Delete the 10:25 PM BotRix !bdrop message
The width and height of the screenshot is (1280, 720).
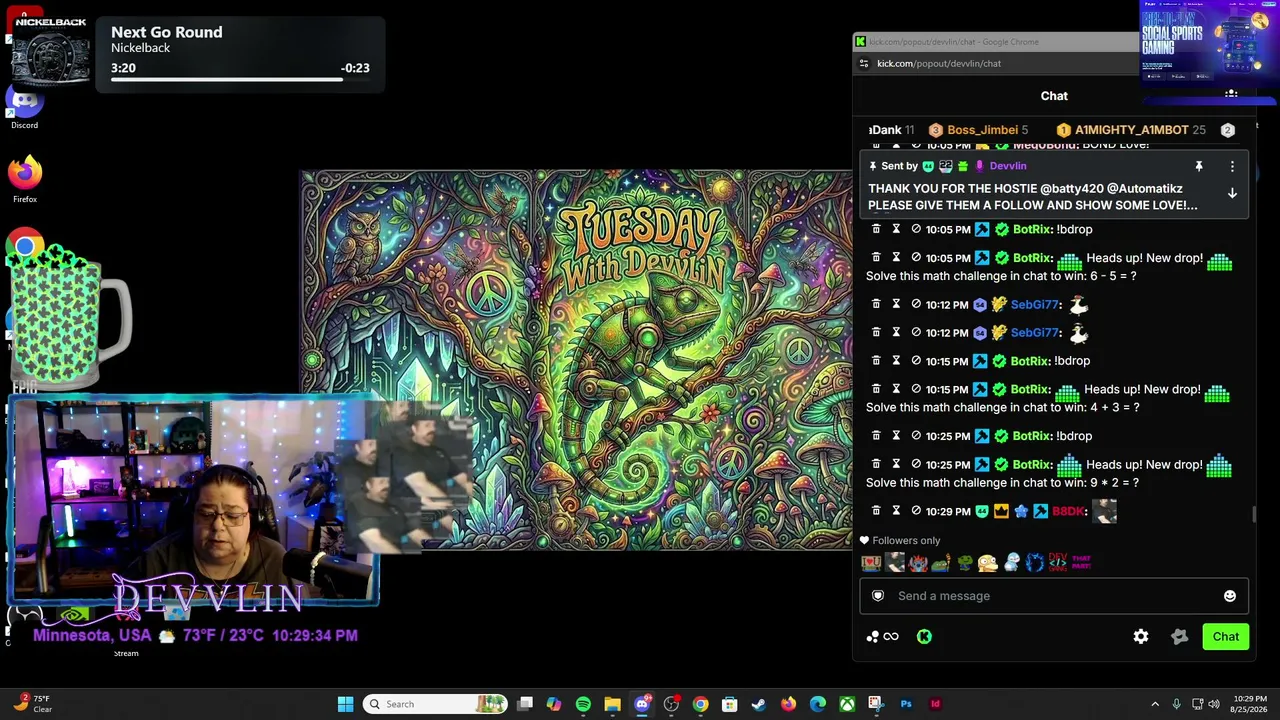pos(876,436)
